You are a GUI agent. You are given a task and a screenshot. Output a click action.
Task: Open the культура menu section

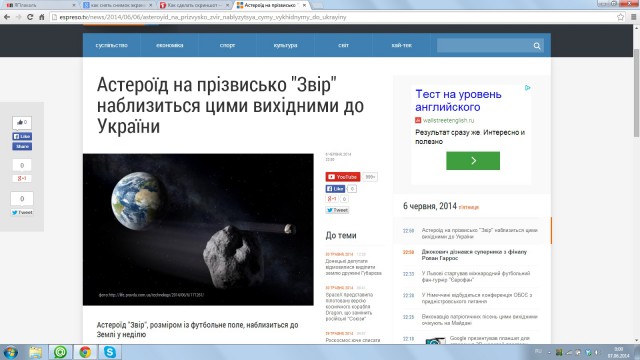tap(285, 45)
